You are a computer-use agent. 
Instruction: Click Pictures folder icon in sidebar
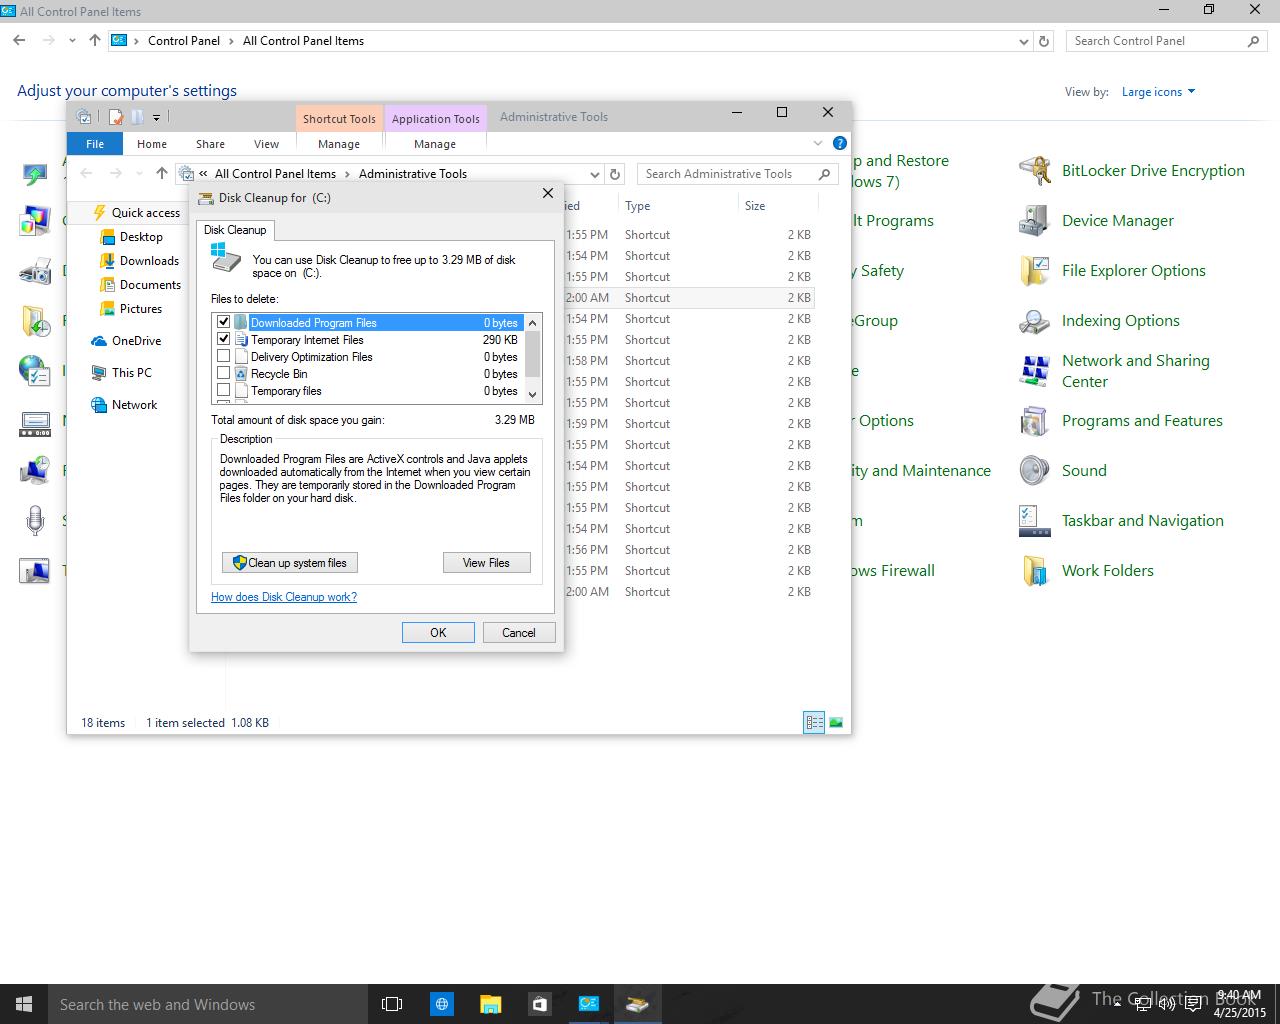point(108,309)
